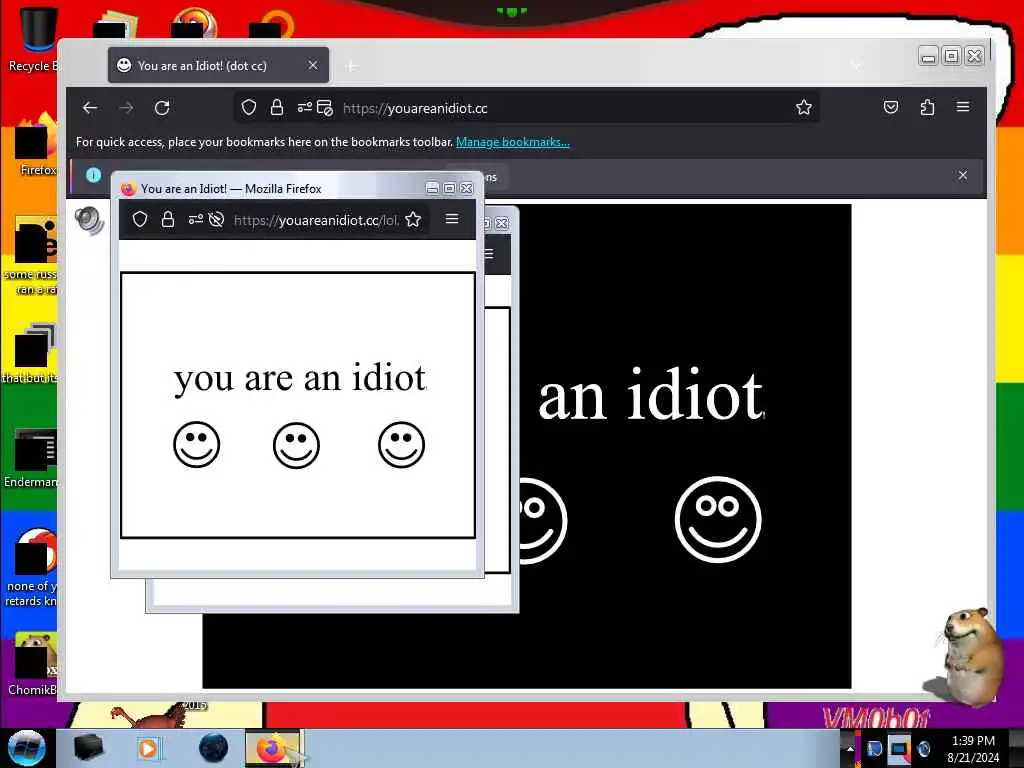This screenshot has width=1024, height=768.
Task: Minimize the front popup Firefox window
Action: pos(432,188)
